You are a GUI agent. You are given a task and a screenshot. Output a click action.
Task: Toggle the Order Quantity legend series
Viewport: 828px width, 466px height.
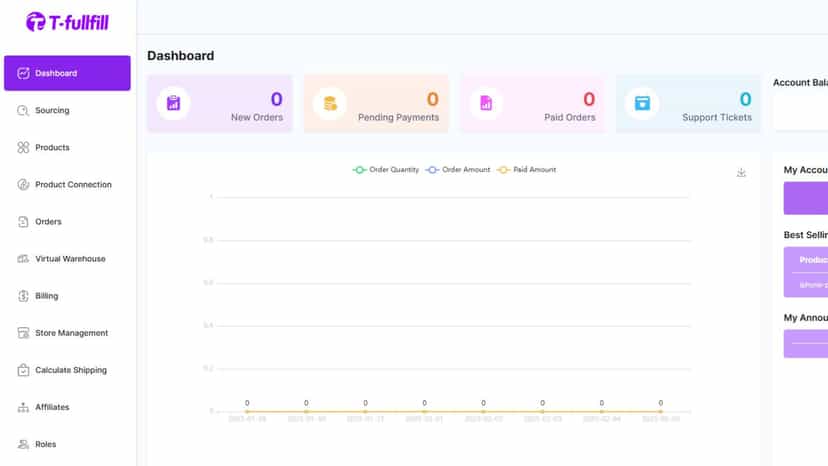[385, 170]
